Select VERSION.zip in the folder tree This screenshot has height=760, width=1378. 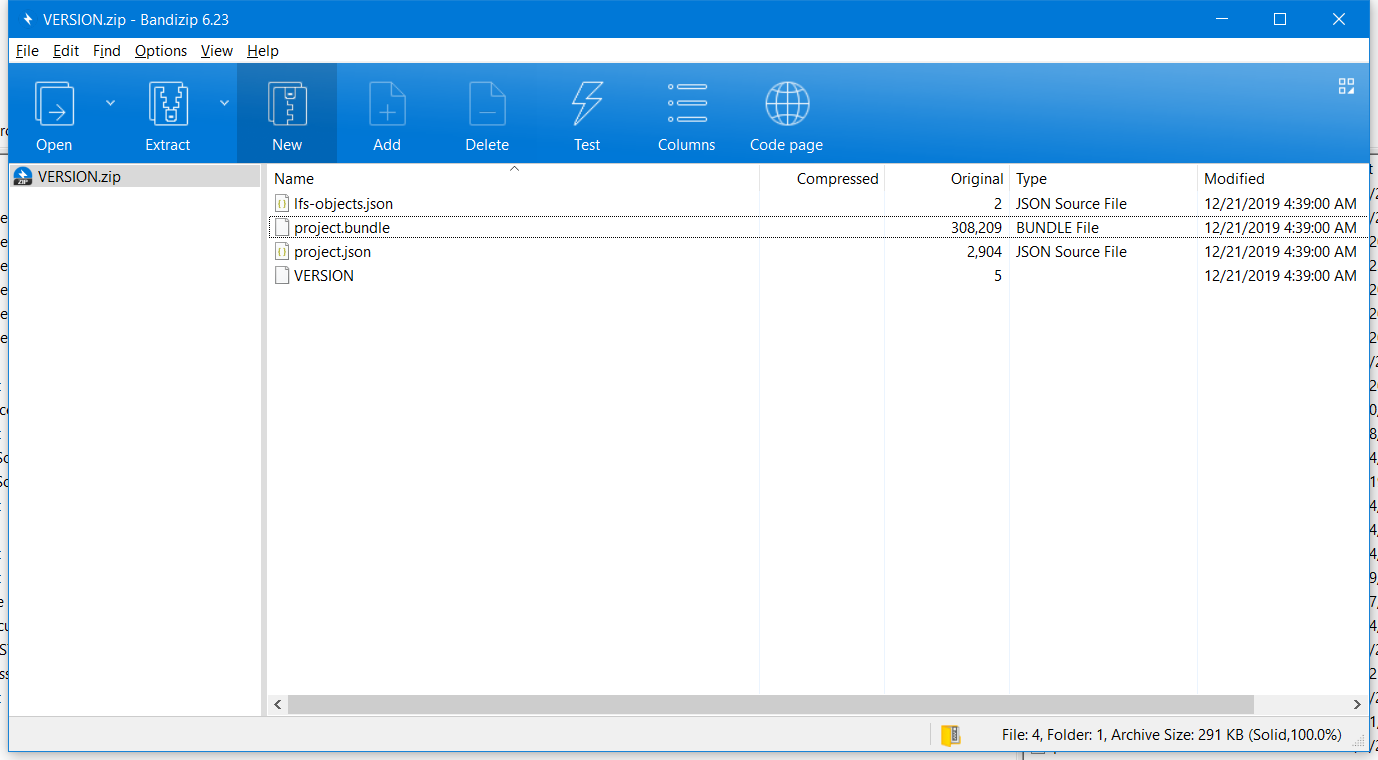80,177
